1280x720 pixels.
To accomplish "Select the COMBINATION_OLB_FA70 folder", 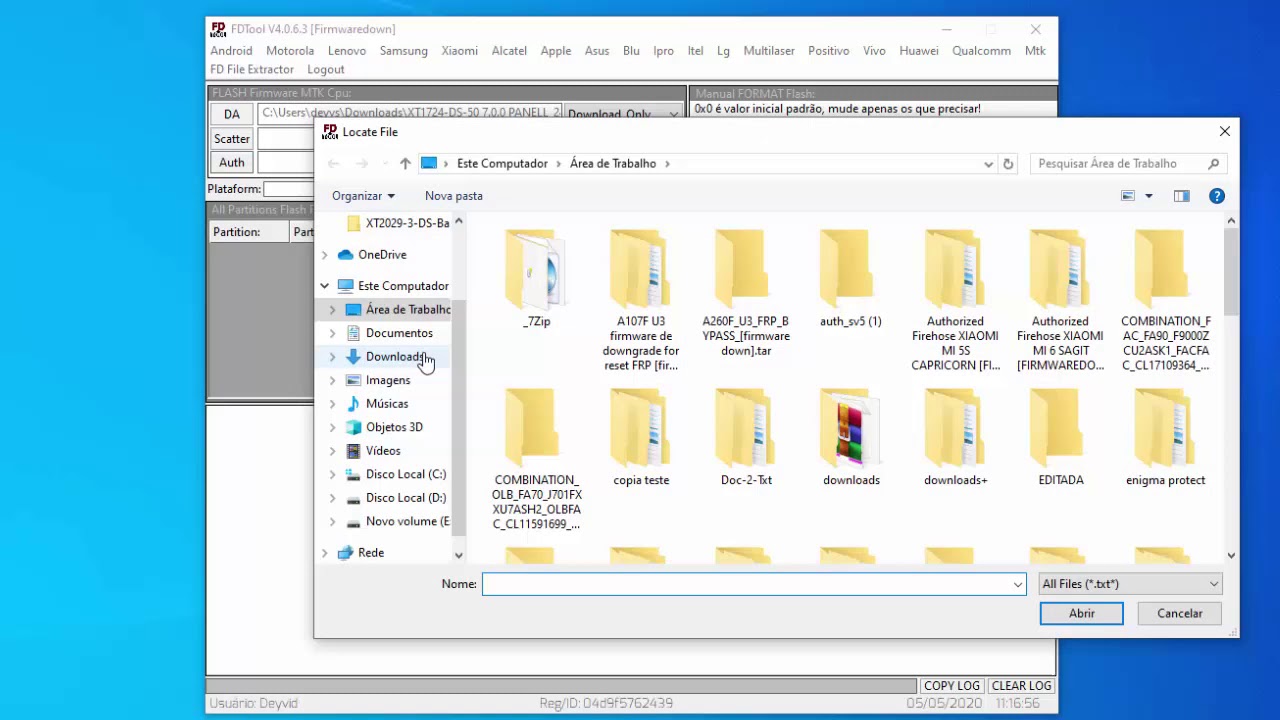I will [x=536, y=459].
